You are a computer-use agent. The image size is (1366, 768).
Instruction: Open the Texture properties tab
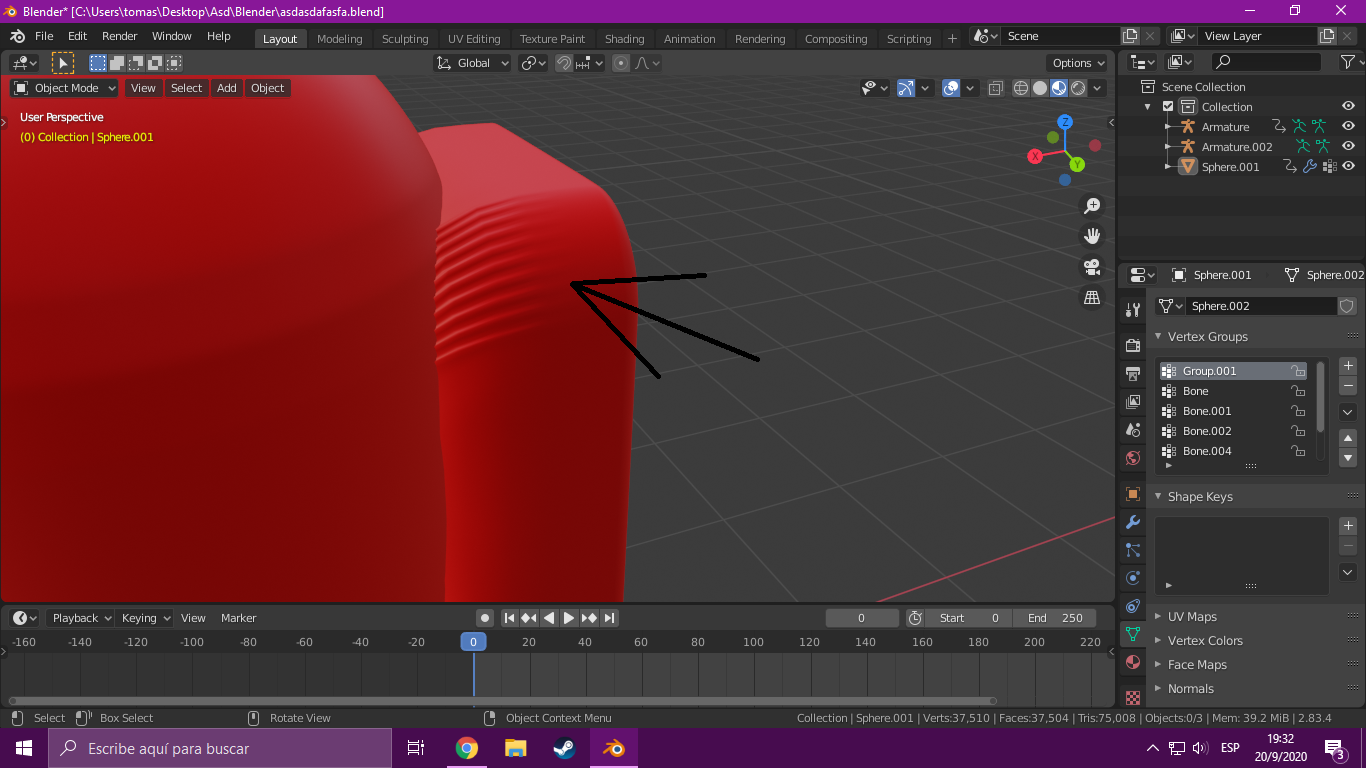pyautogui.click(x=1133, y=697)
